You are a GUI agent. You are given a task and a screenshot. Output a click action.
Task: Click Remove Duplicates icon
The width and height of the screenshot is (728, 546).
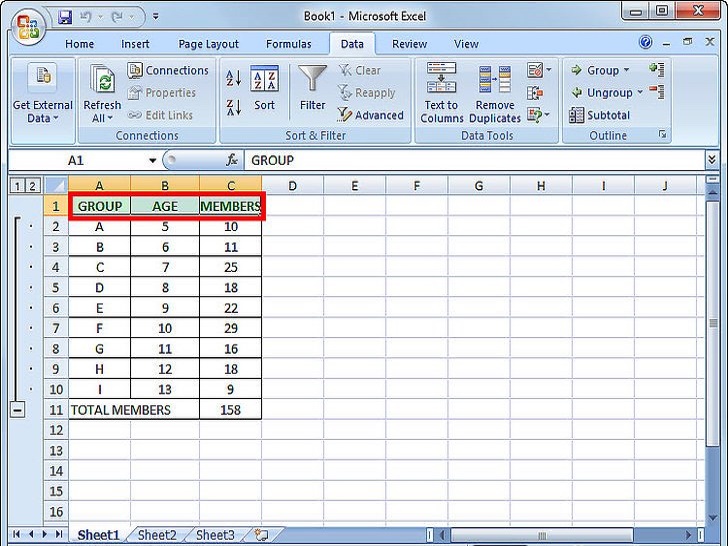494,82
